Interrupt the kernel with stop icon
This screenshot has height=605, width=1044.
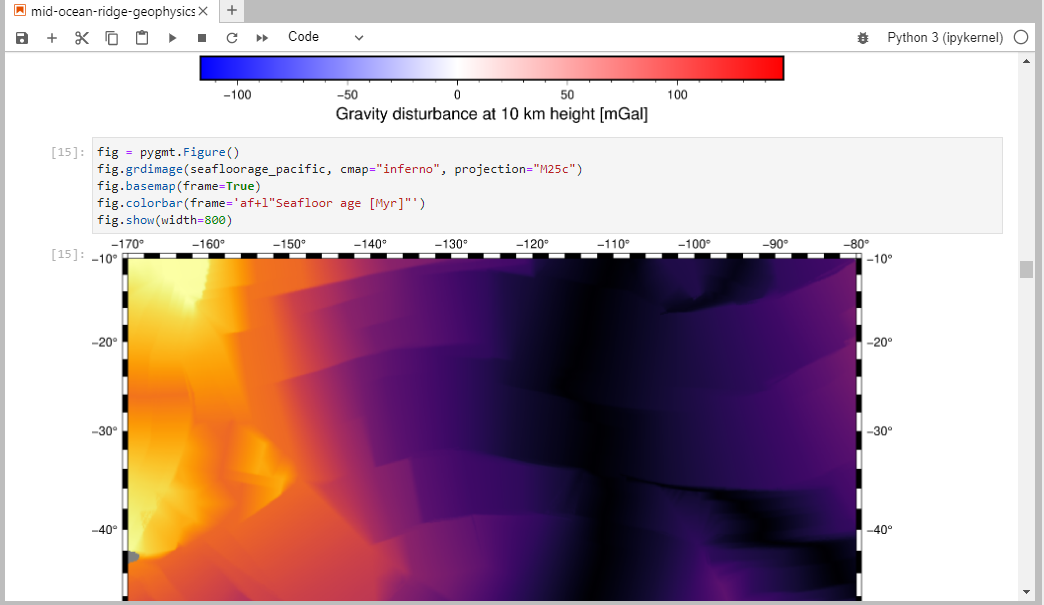point(202,38)
